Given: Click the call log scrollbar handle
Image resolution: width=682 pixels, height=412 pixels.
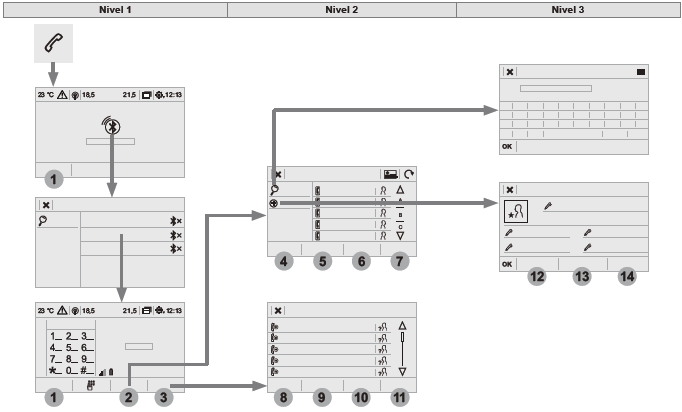Looking at the screenshot, I should pos(402,337).
